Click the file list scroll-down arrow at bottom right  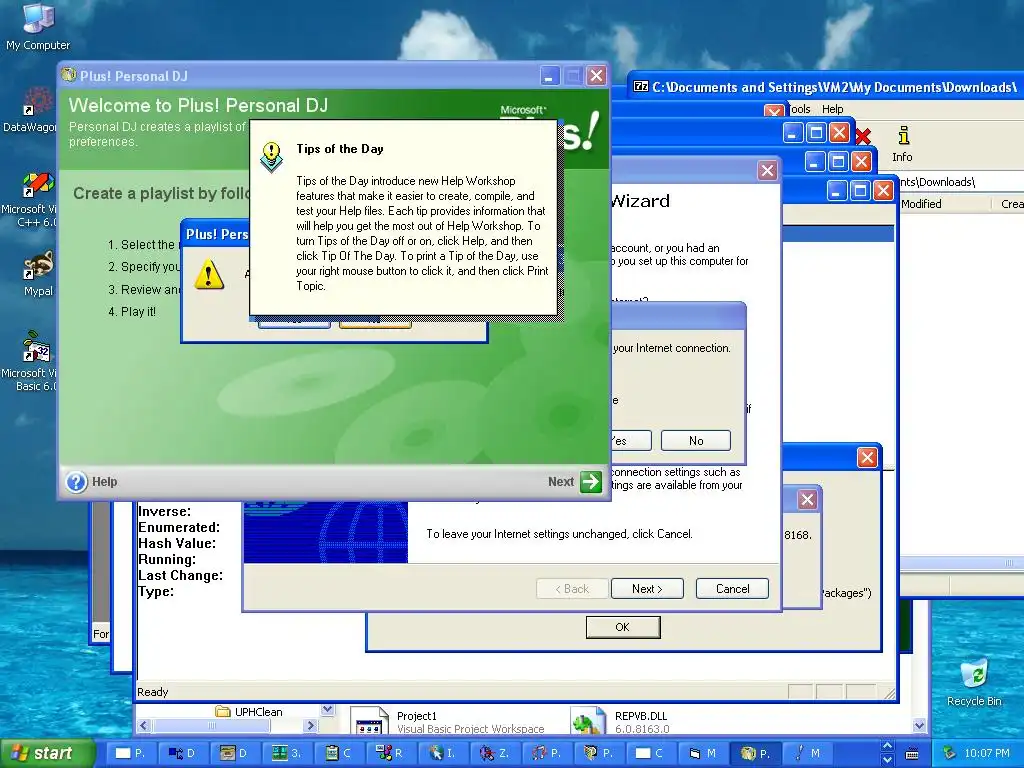tap(920, 725)
